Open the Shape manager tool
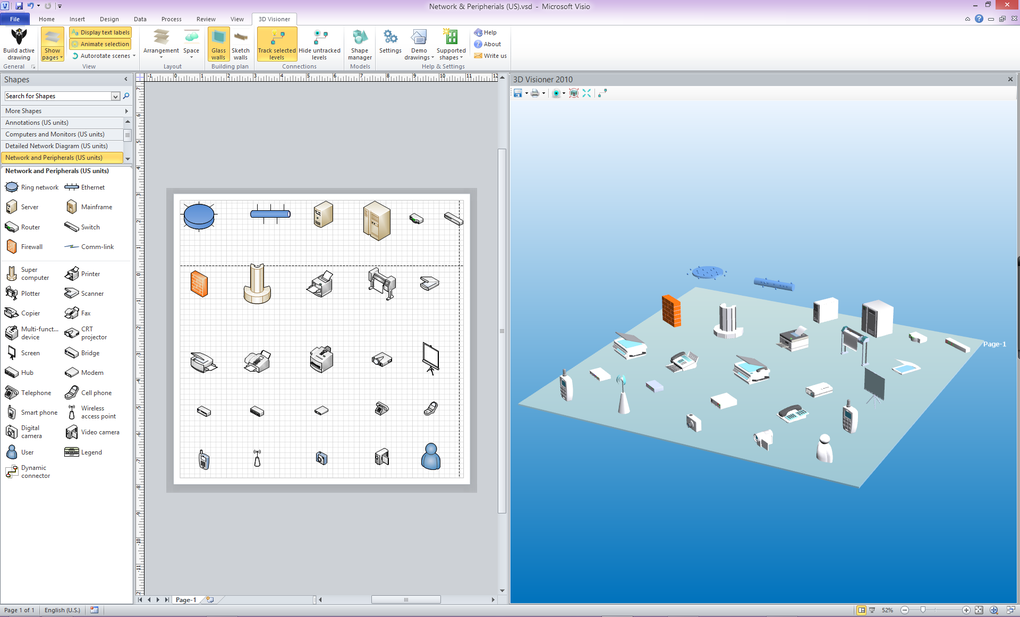1020x617 pixels. pos(360,44)
